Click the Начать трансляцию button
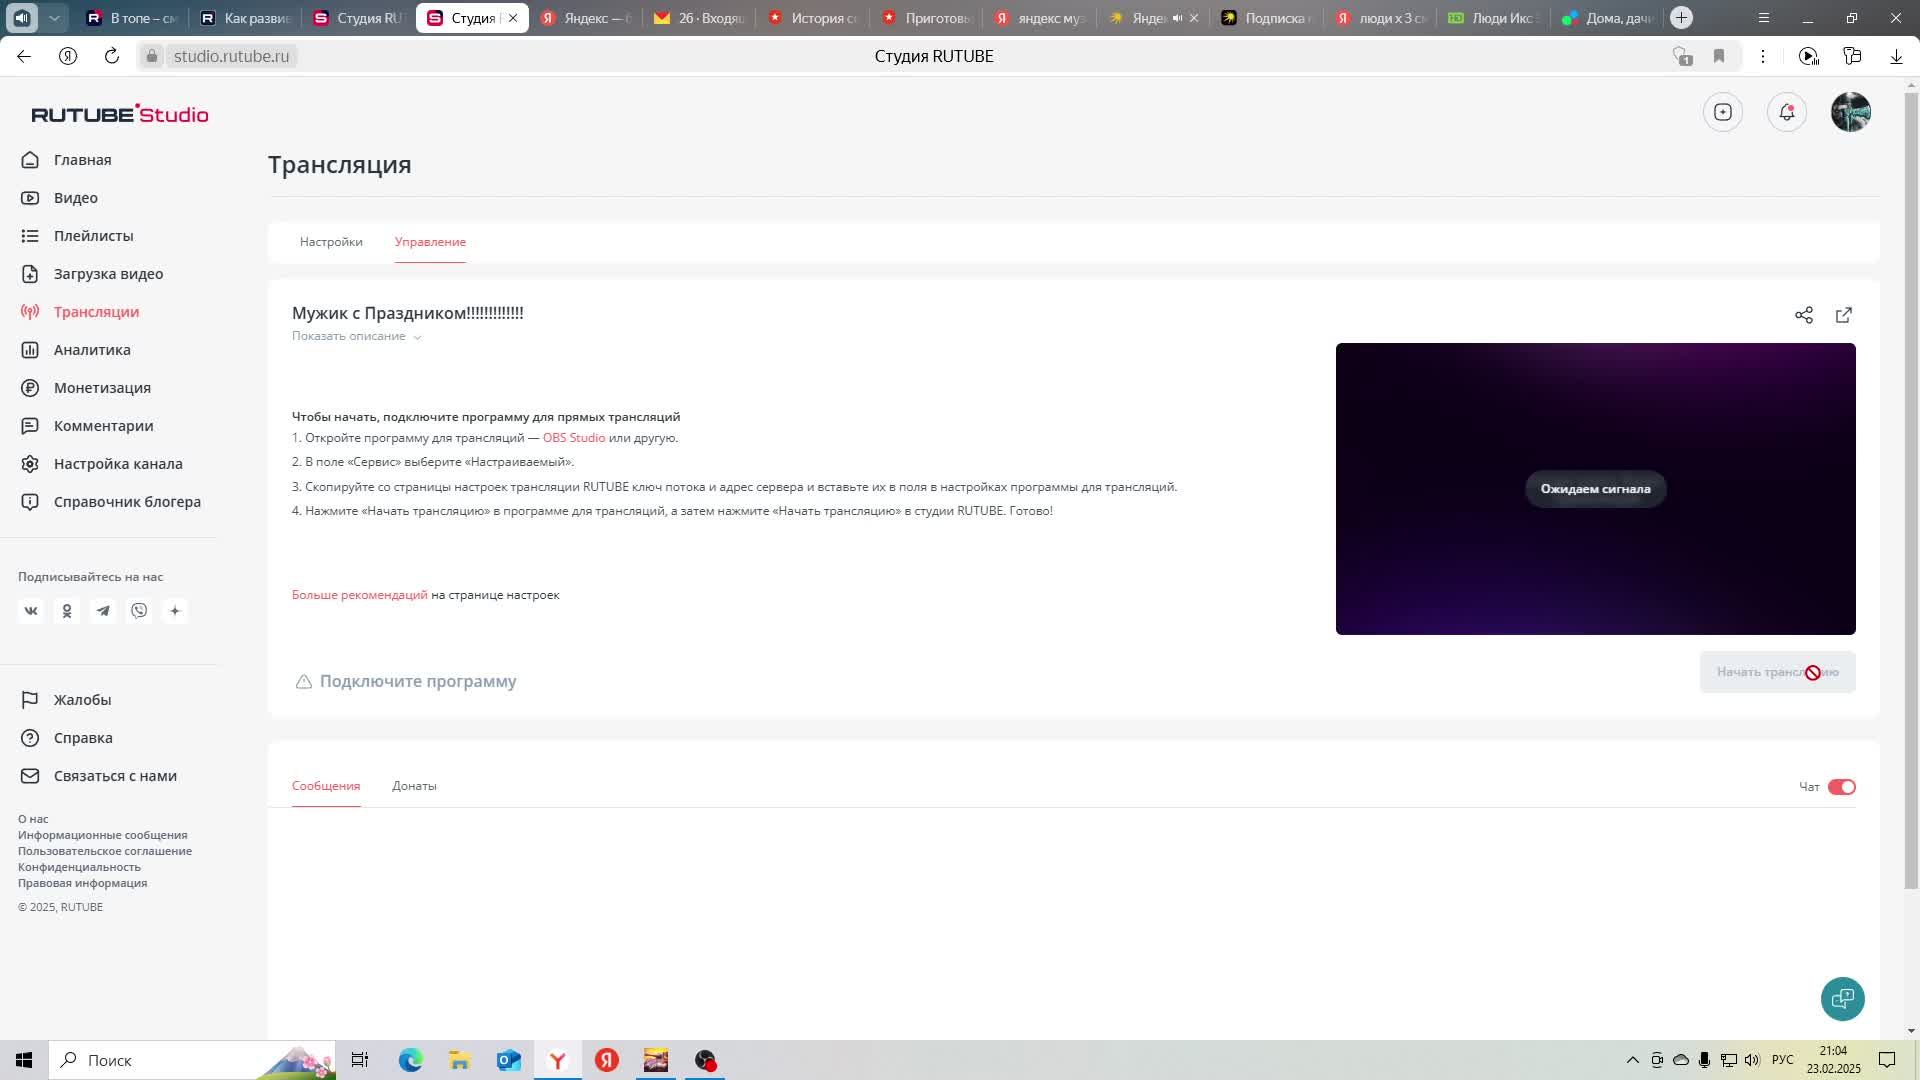This screenshot has width=1920, height=1080. pos(1777,672)
